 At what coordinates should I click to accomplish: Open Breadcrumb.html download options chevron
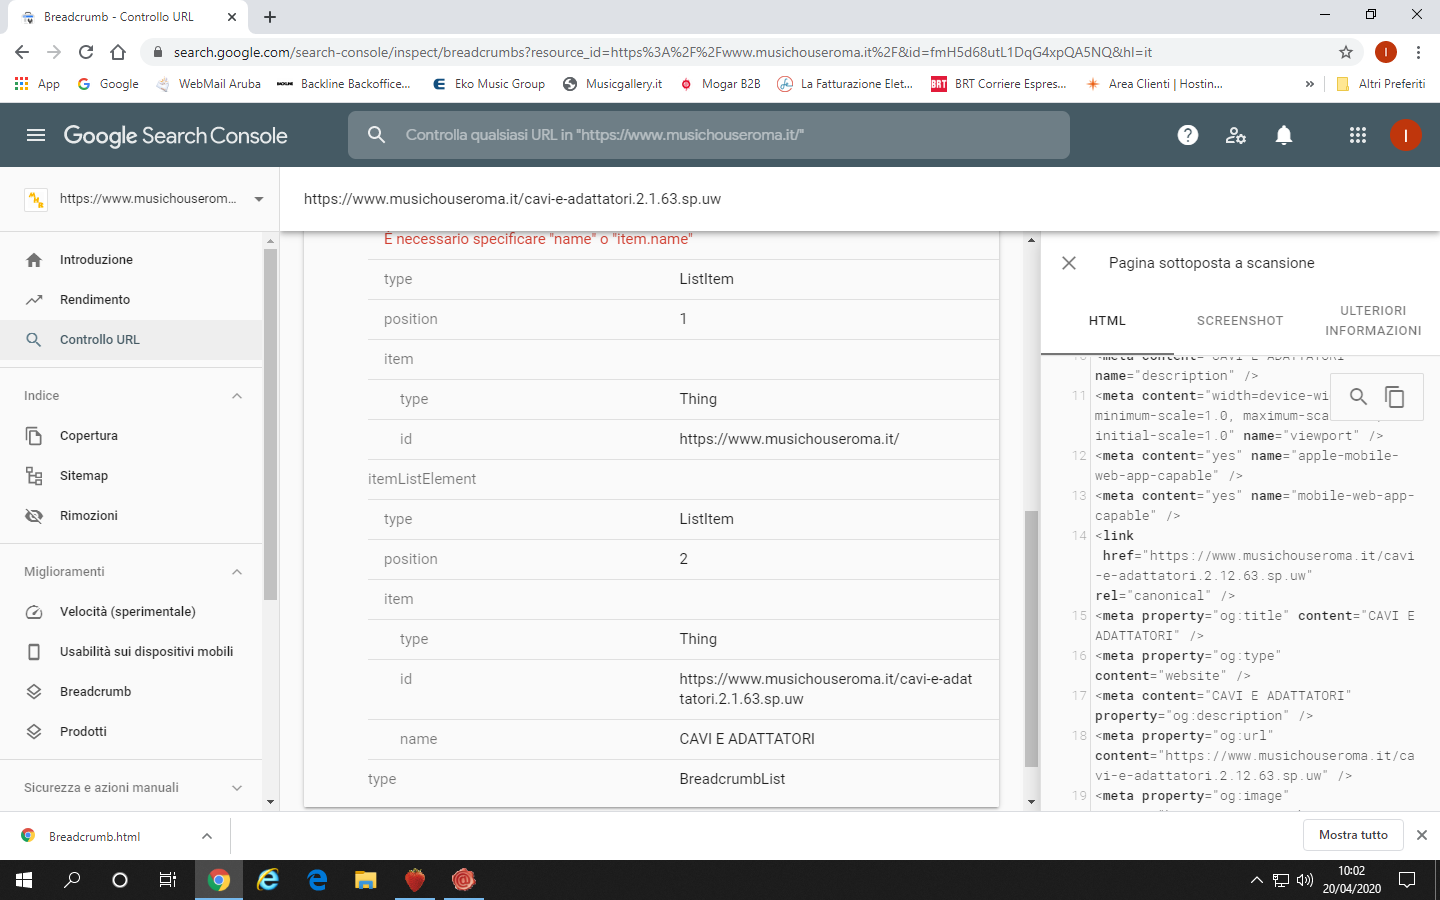206,836
